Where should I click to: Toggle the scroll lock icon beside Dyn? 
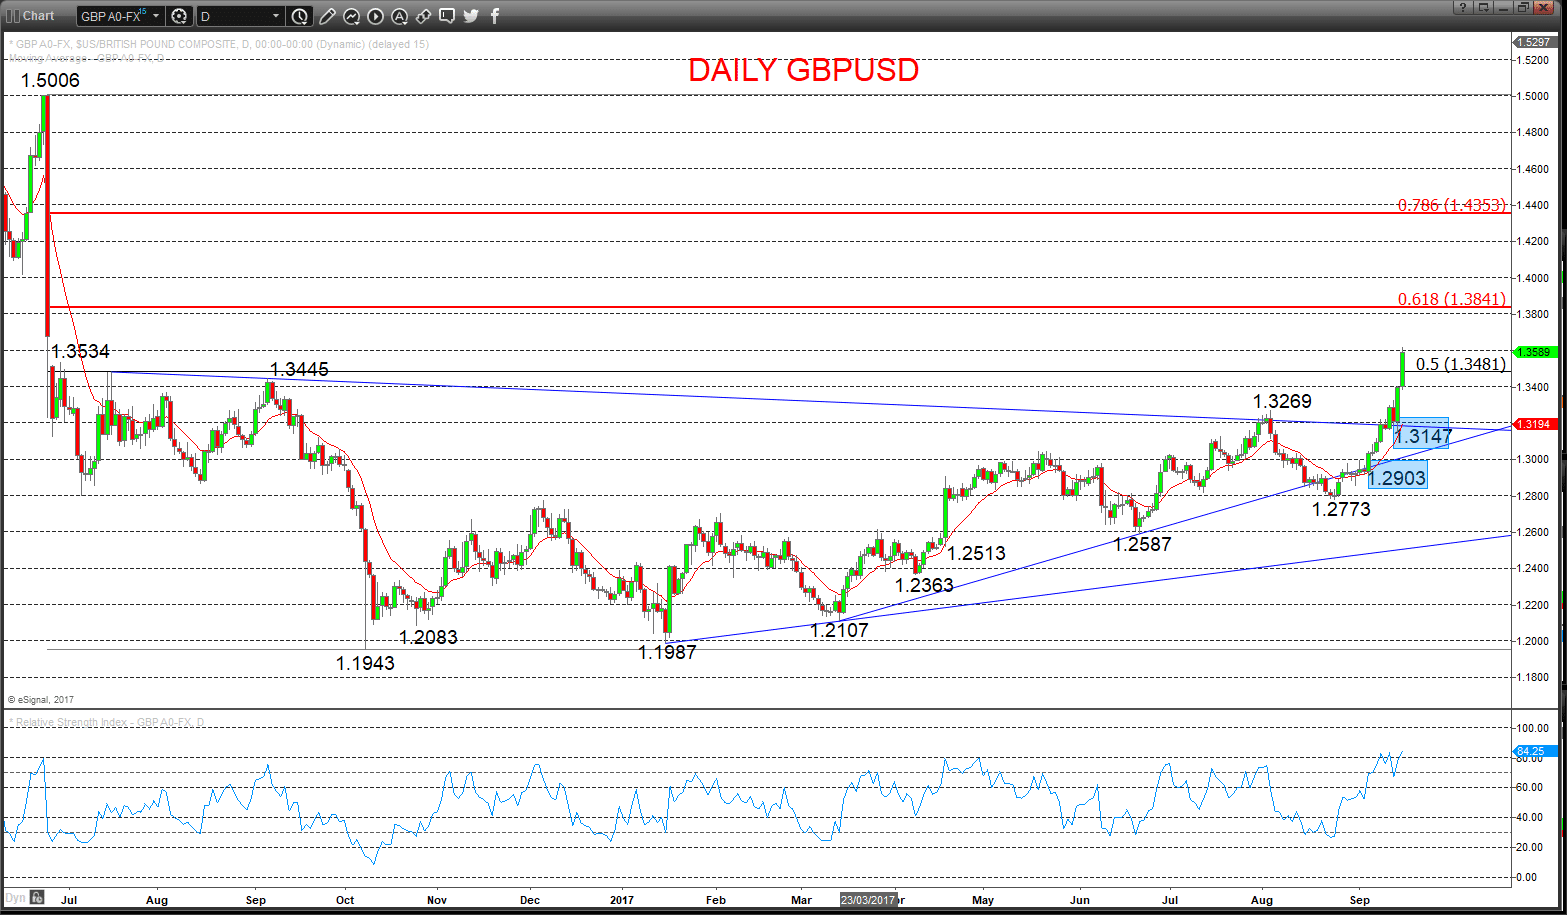(35, 897)
